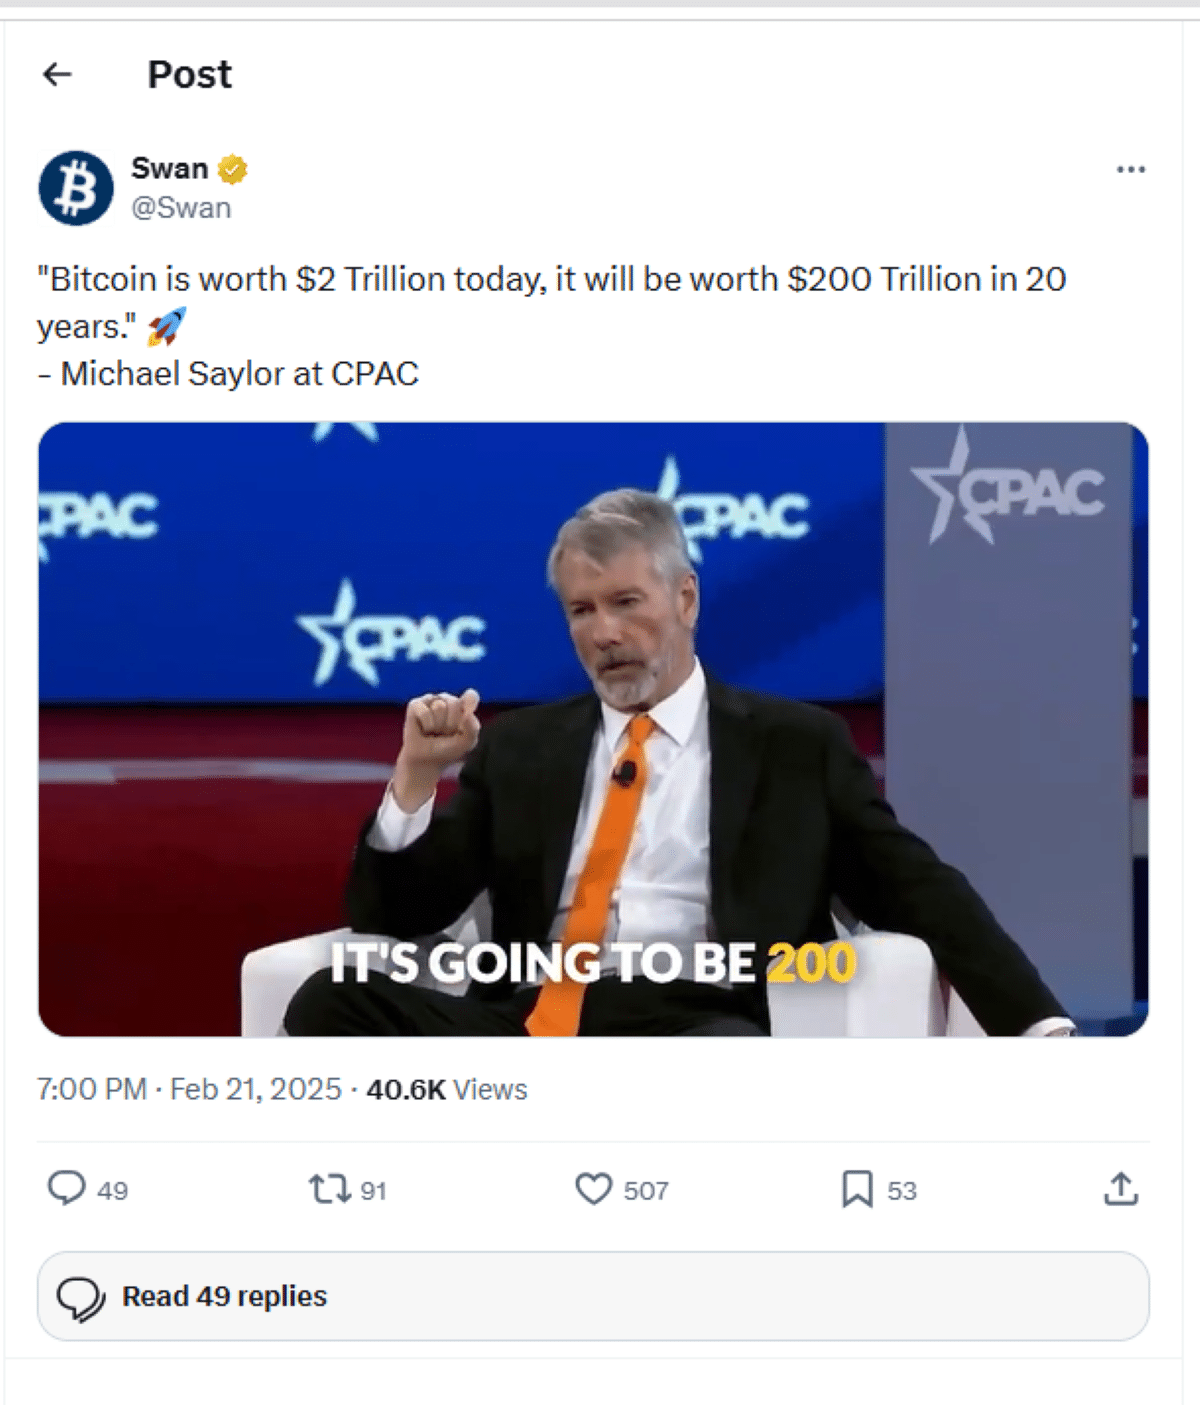
Task: Click the Post heading title
Action: coord(189,74)
